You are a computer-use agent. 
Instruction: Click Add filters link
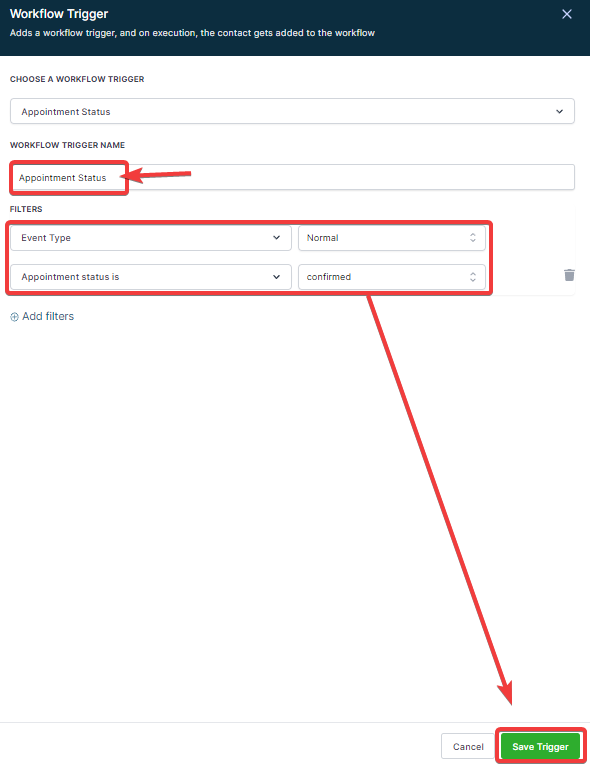pyautogui.click(x=48, y=316)
